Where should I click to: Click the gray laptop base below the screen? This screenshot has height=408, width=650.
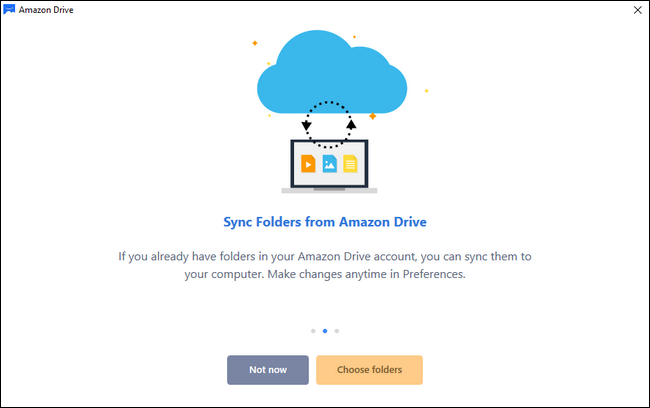[x=329, y=189]
